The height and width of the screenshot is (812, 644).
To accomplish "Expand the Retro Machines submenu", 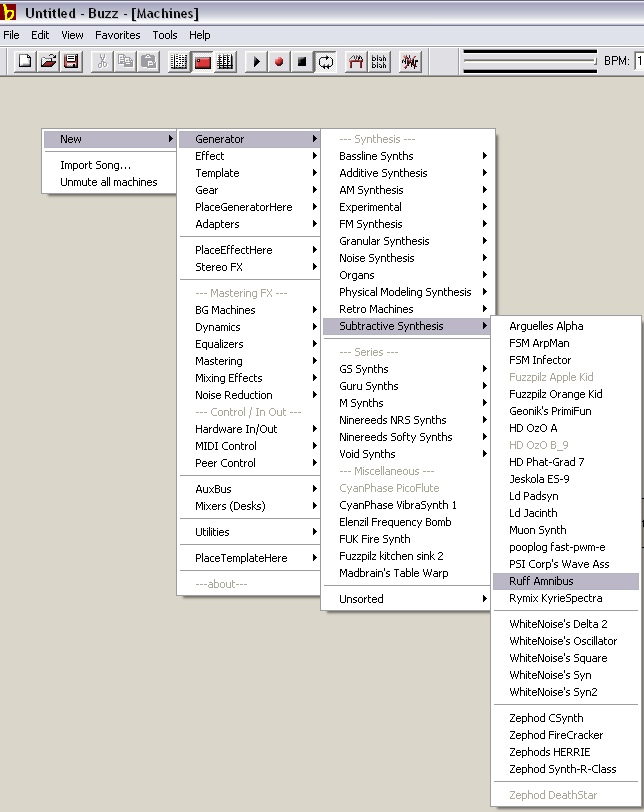I will [406, 309].
